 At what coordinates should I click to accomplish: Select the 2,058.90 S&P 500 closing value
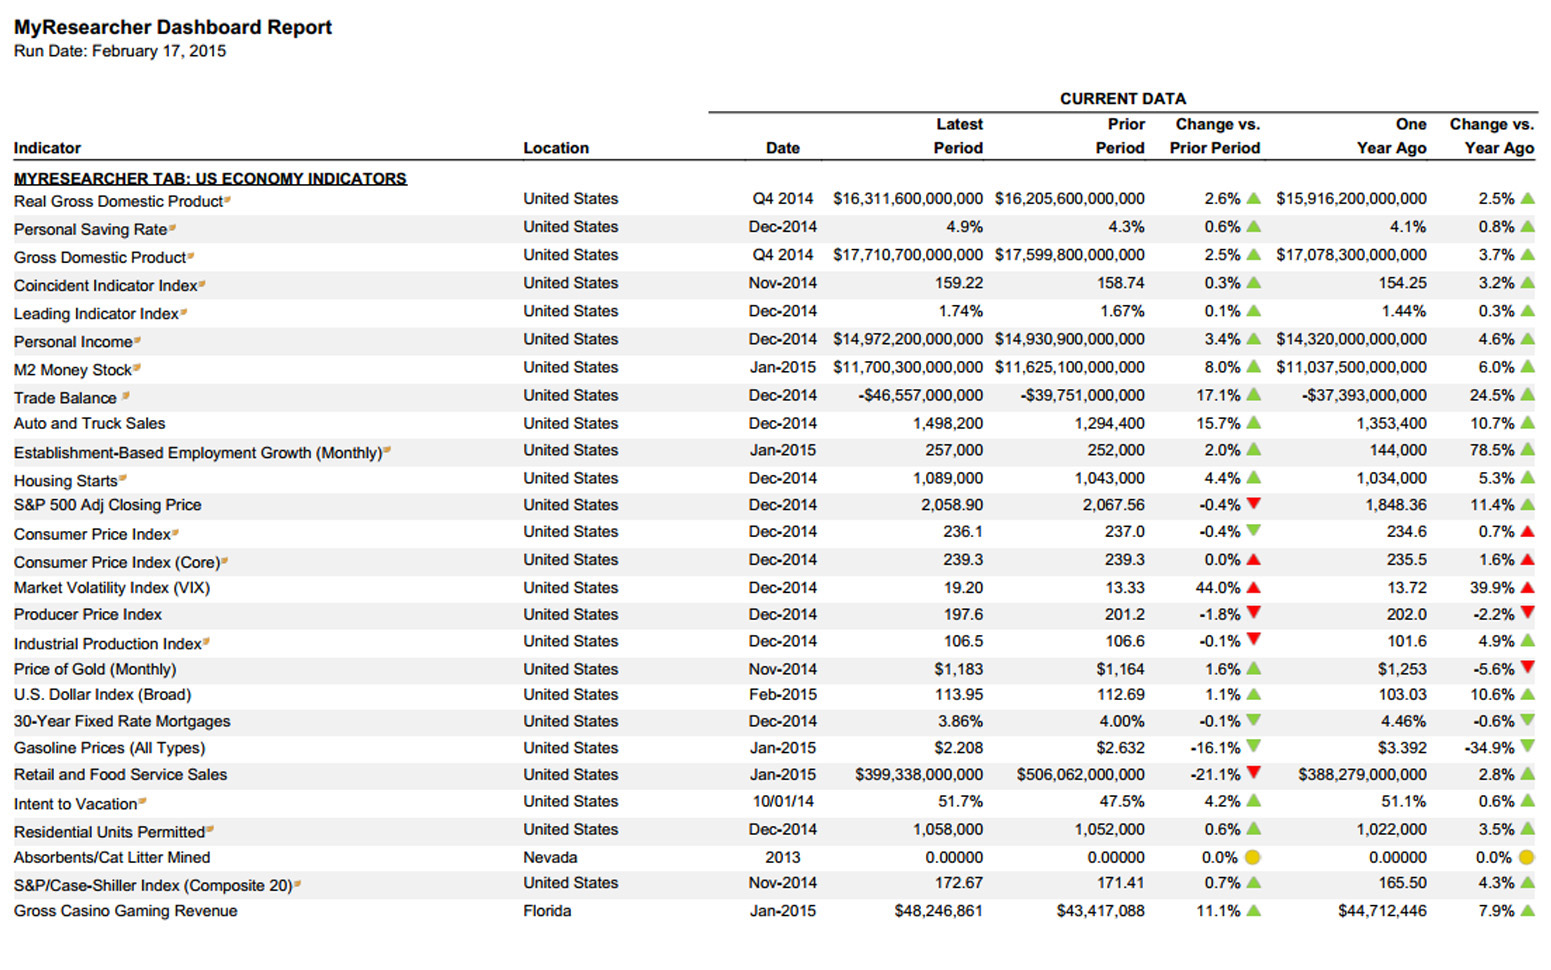[x=952, y=505]
